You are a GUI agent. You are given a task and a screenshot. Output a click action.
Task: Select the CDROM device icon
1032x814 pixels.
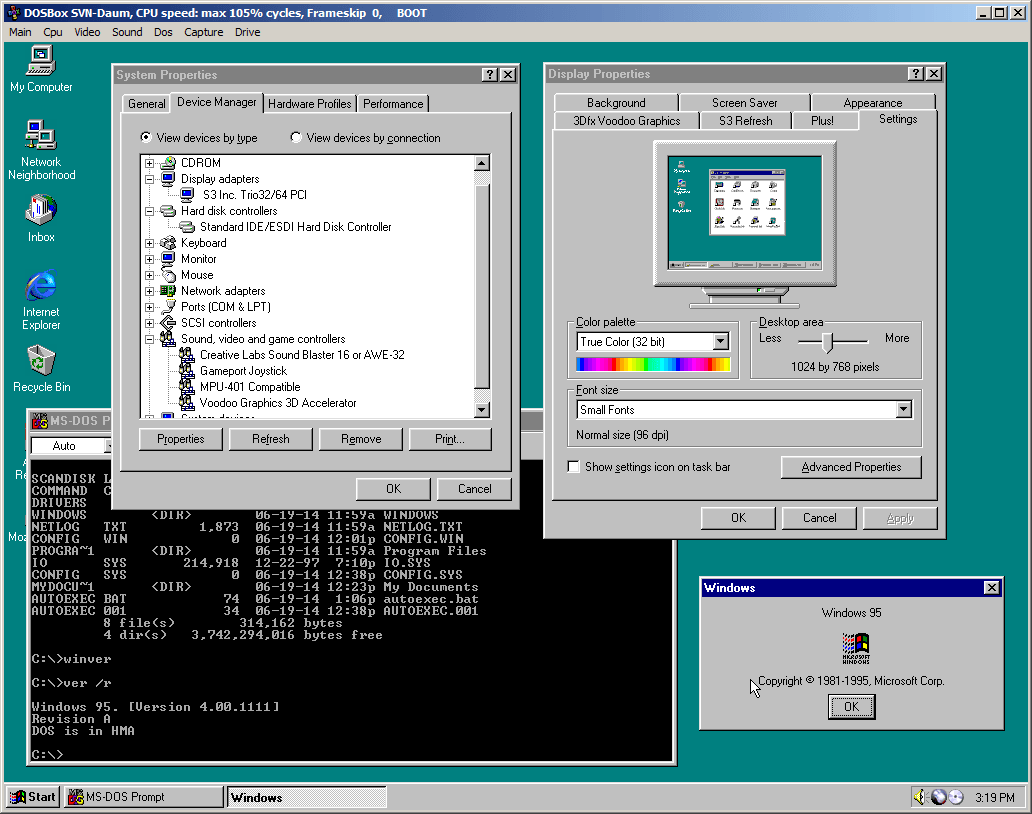[x=168, y=163]
